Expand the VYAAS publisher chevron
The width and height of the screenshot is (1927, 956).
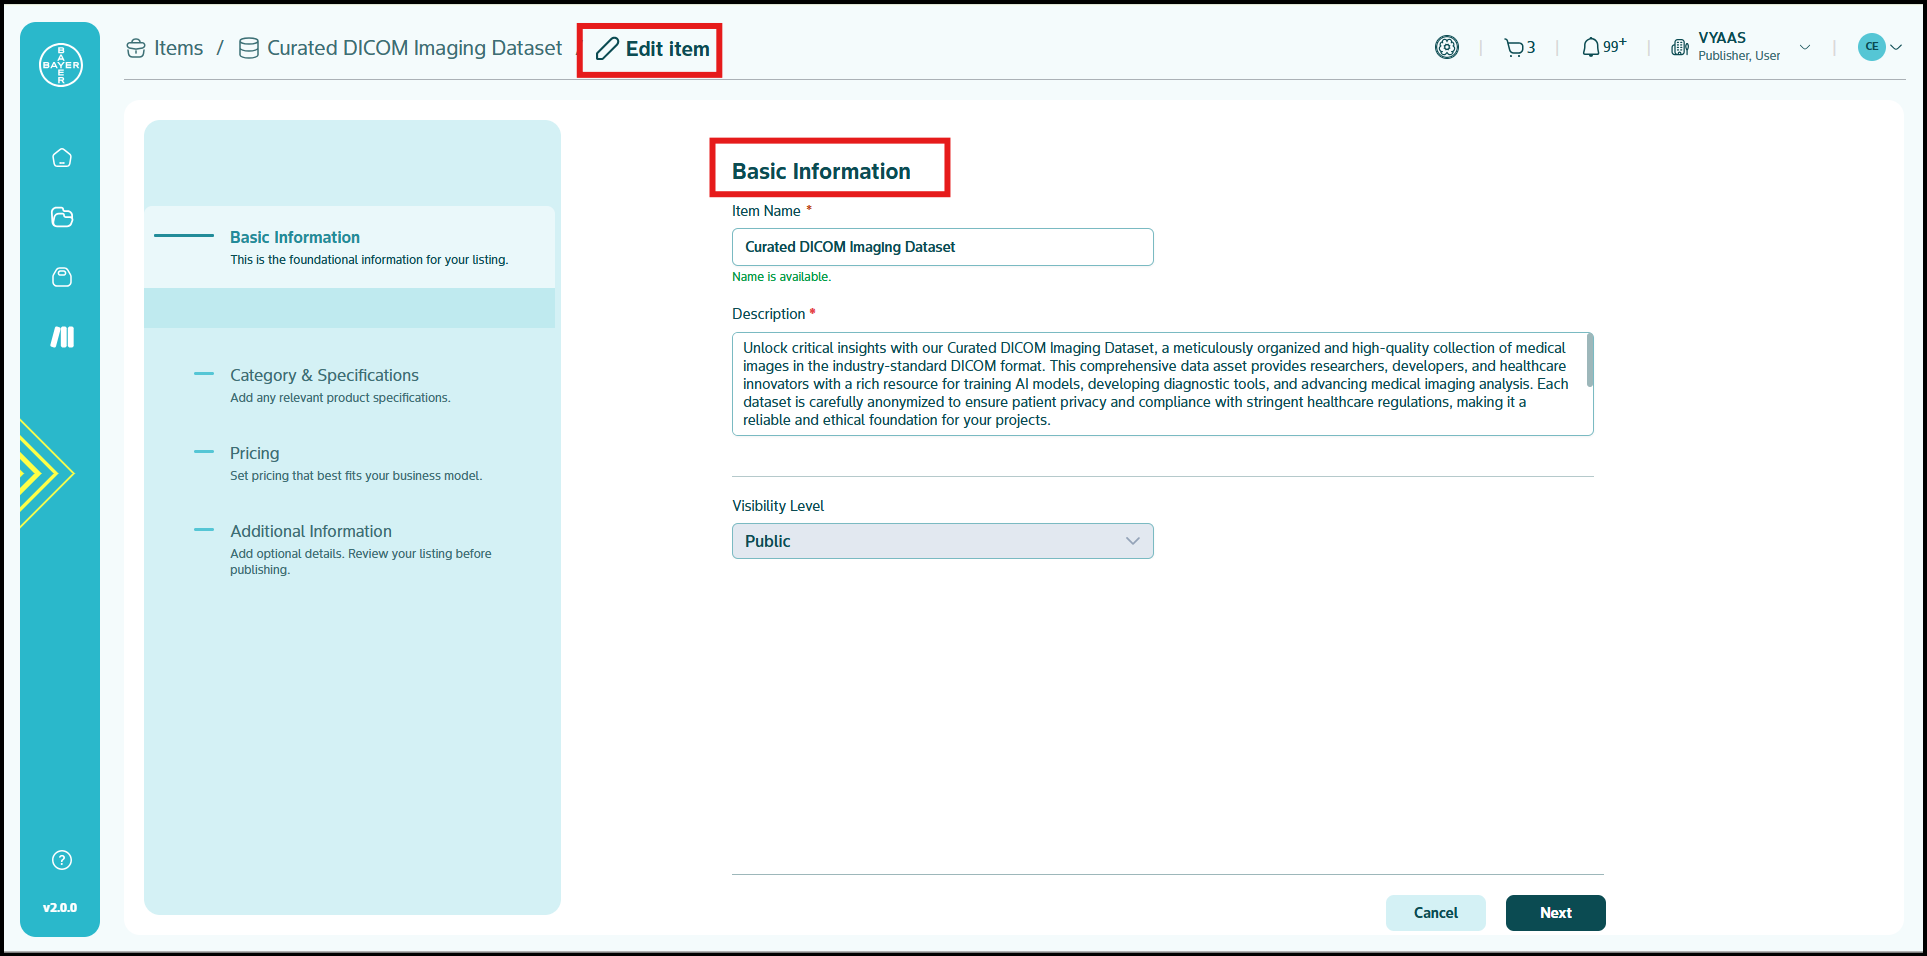coord(1806,47)
